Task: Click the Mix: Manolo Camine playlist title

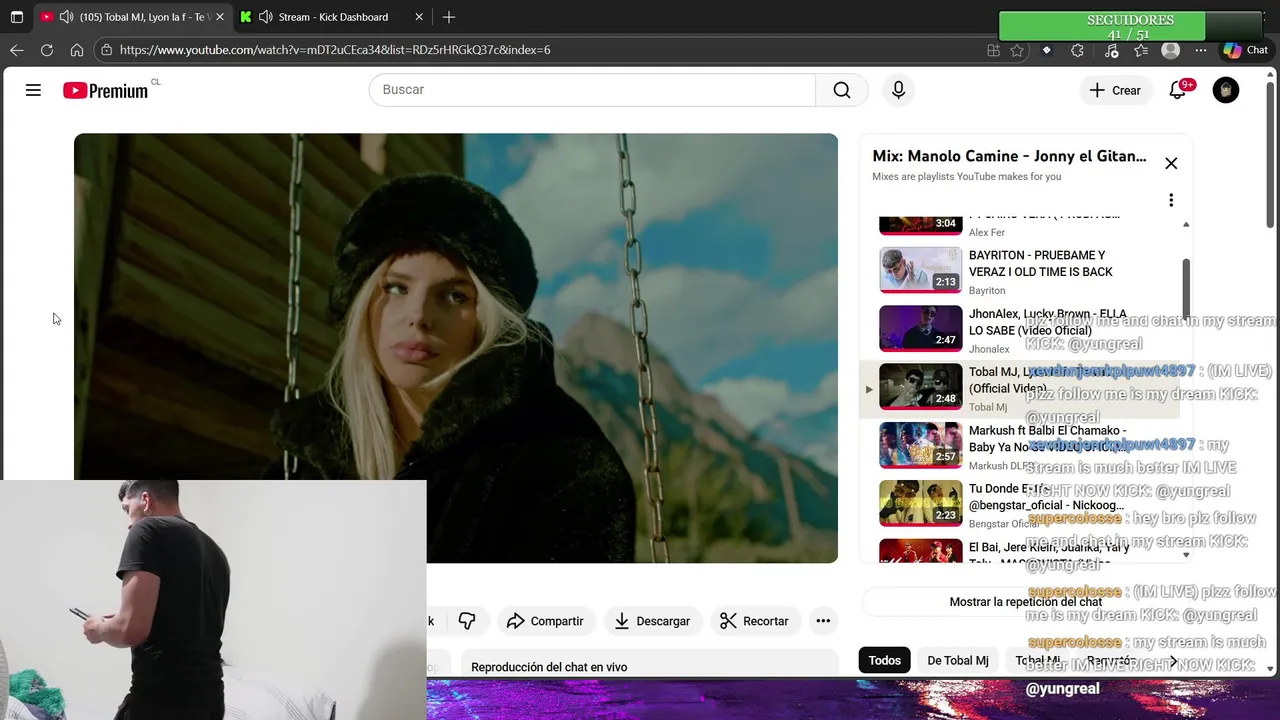Action: click(x=1009, y=156)
